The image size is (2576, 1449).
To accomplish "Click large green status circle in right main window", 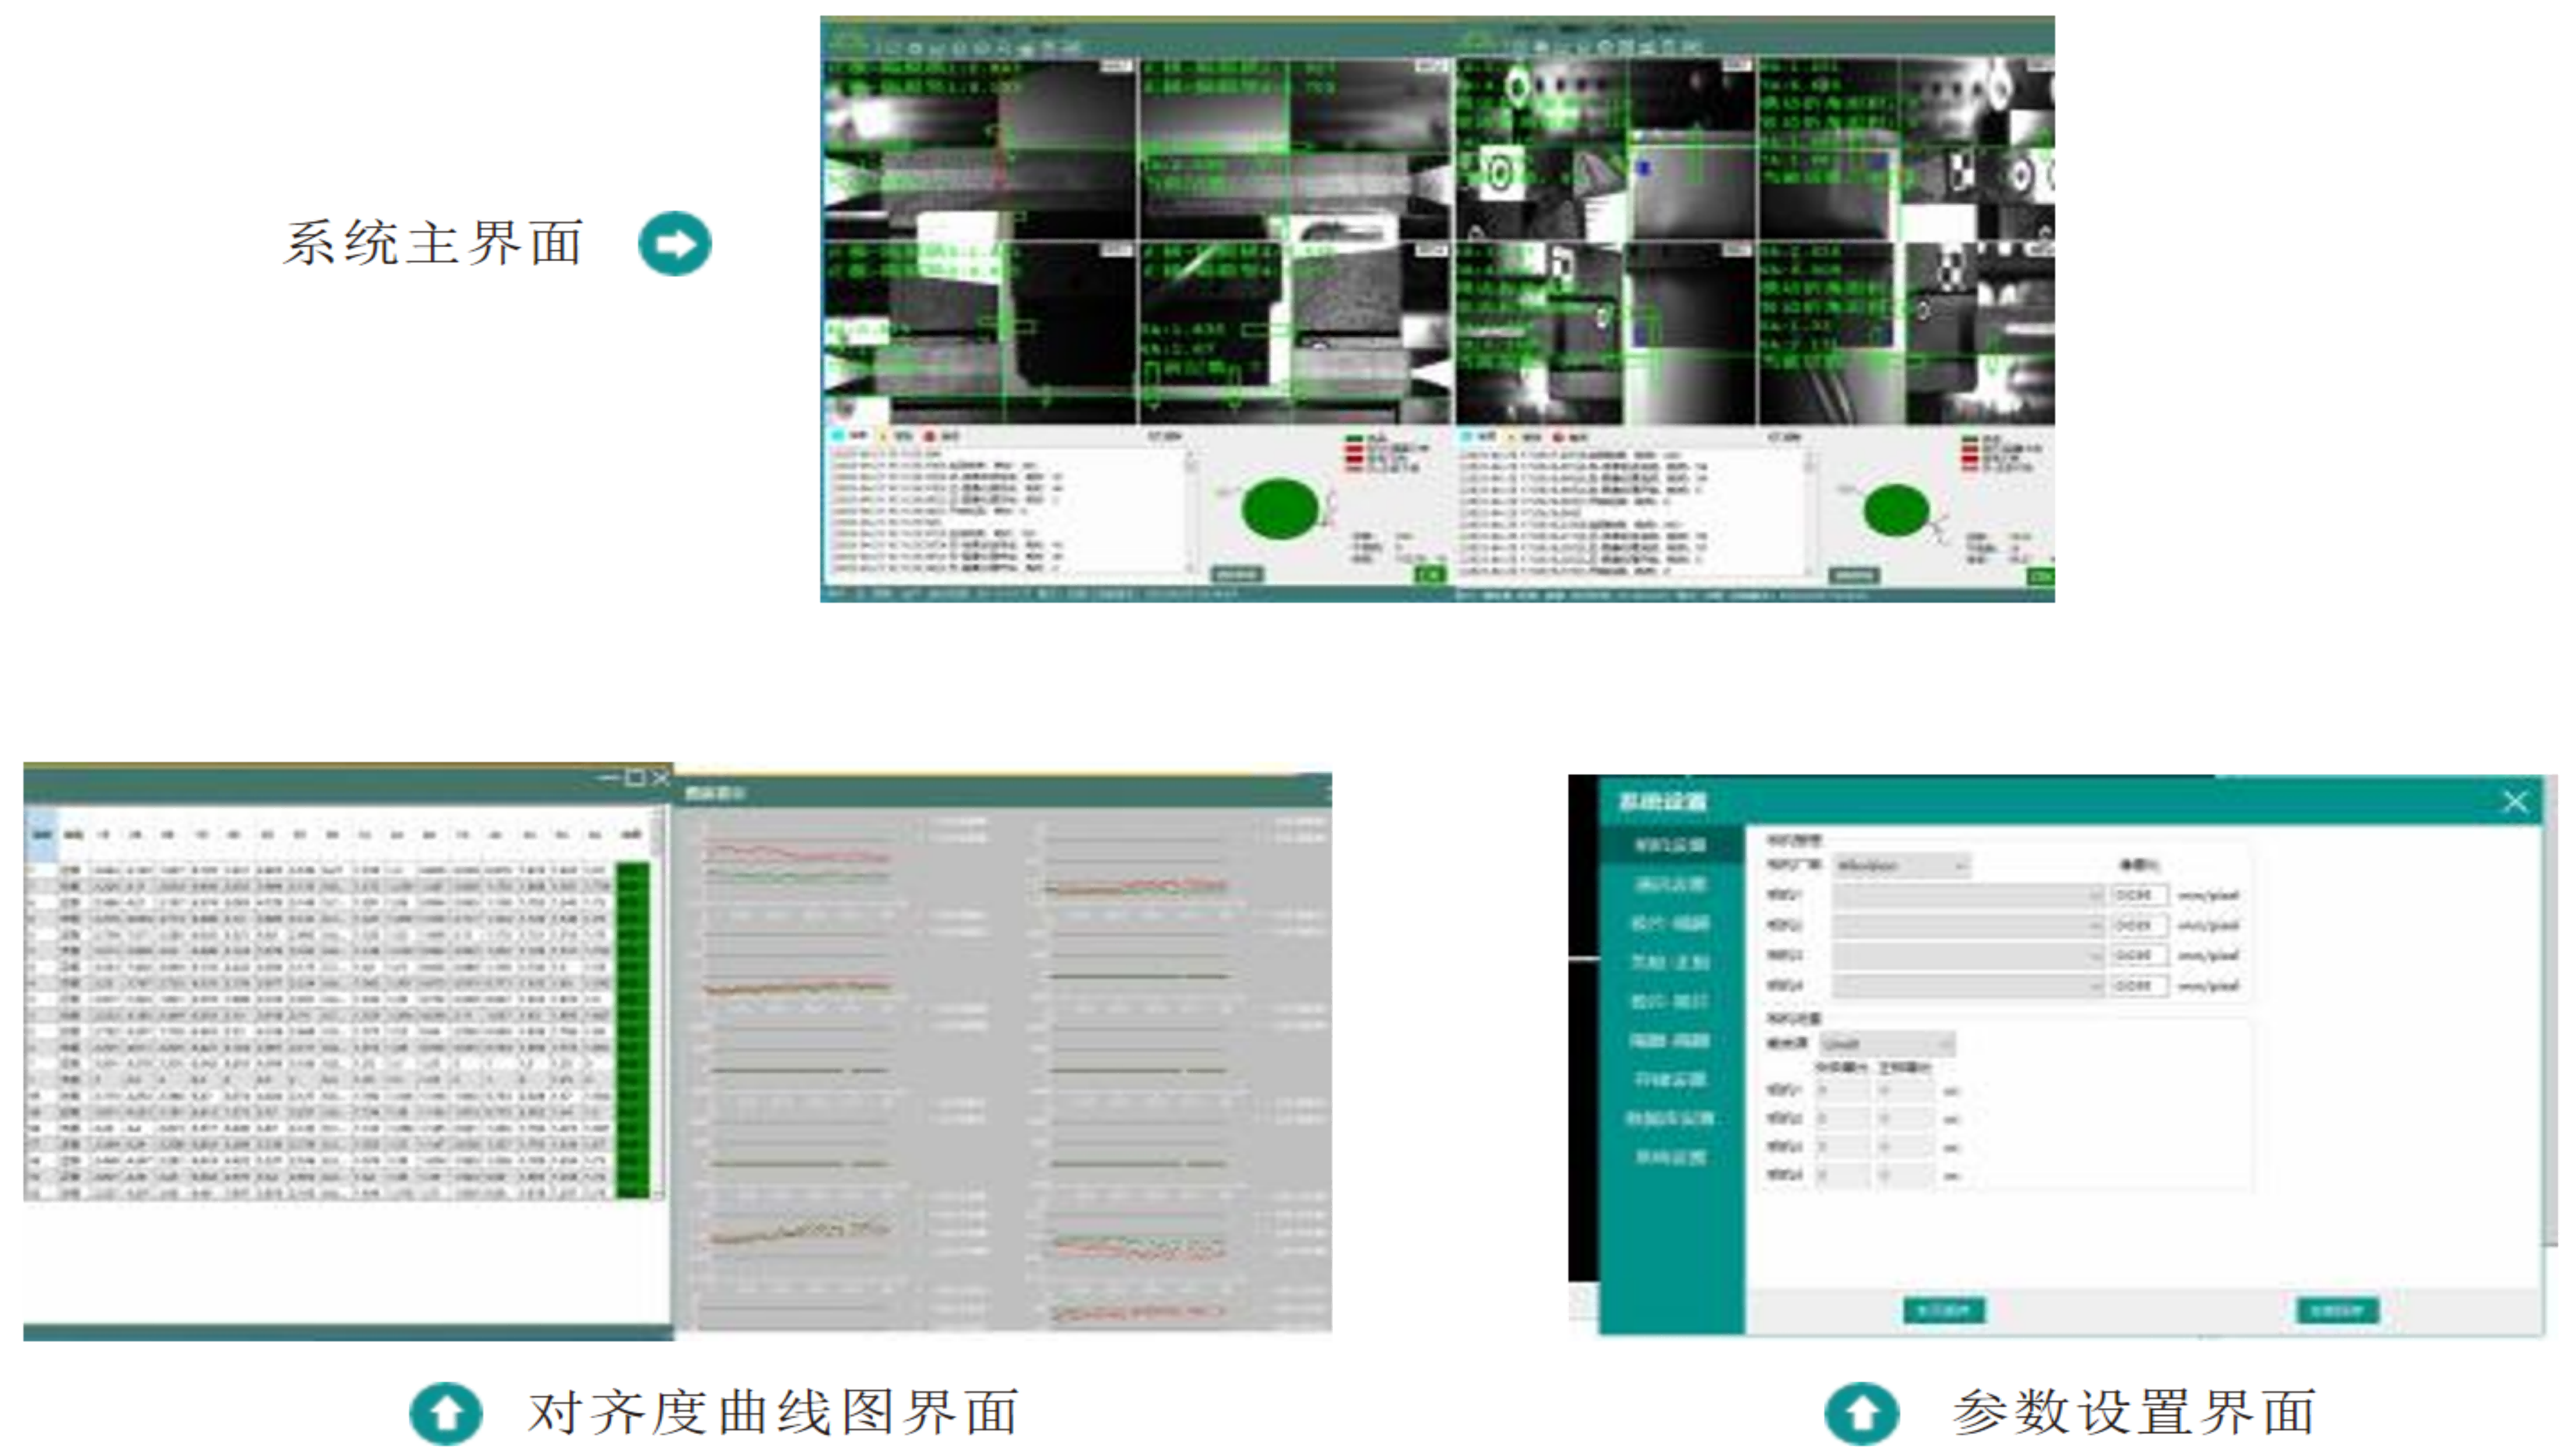I will click(1896, 511).
